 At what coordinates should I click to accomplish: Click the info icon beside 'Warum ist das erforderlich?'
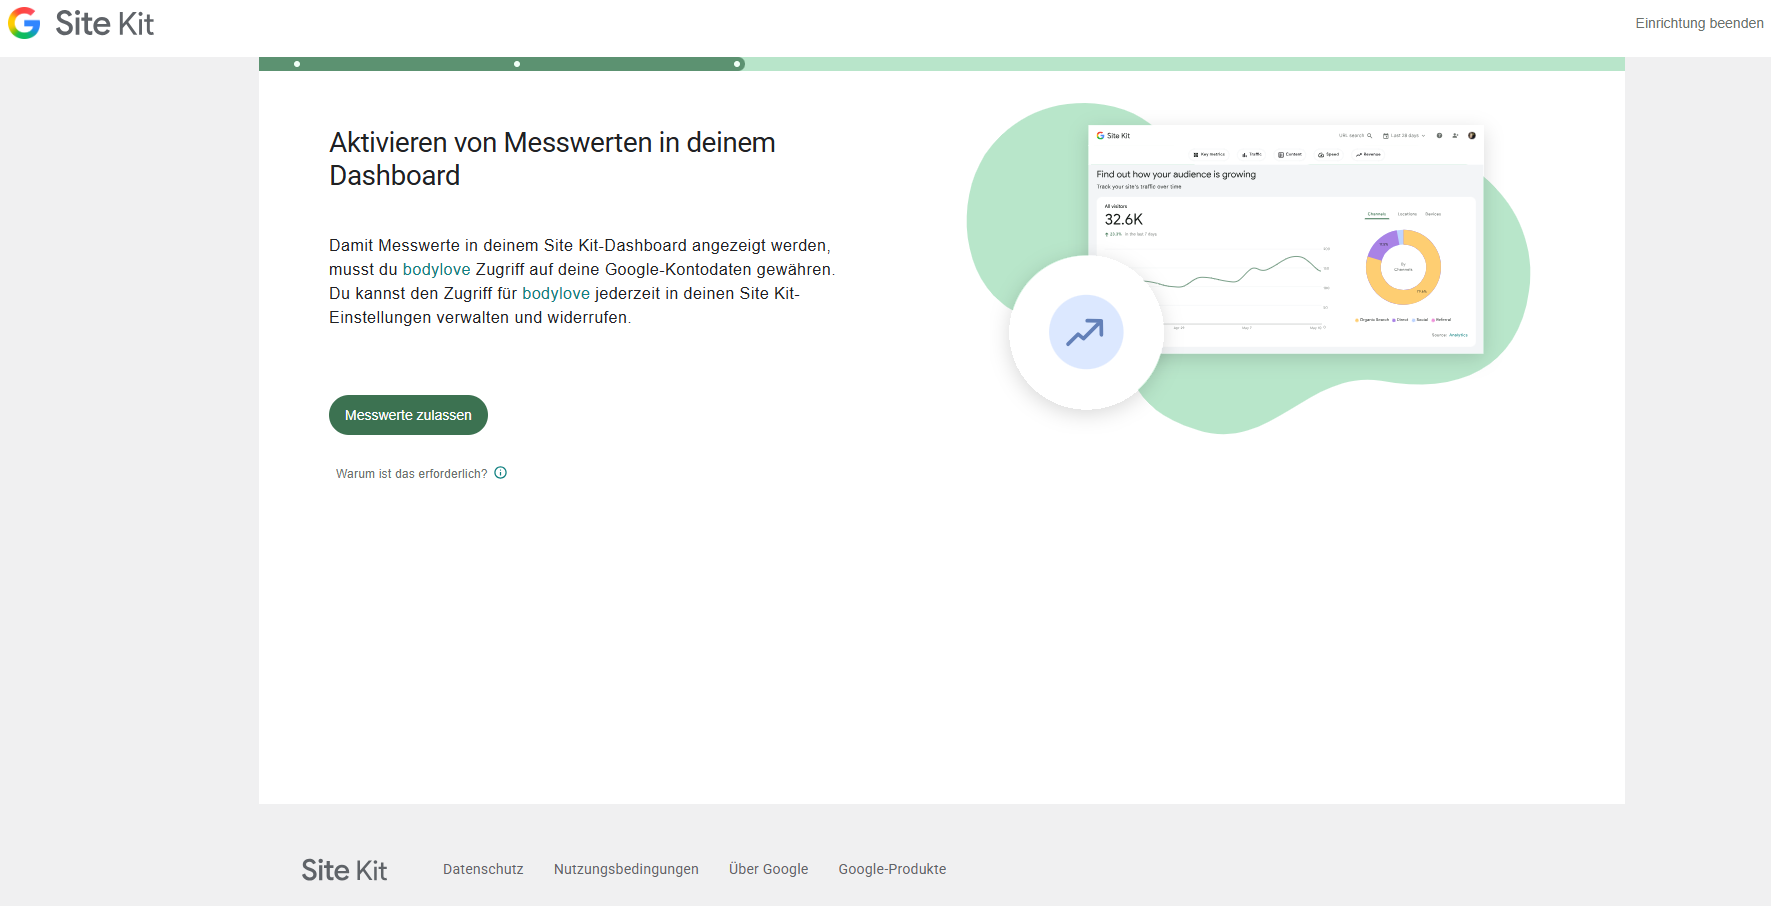501,473
